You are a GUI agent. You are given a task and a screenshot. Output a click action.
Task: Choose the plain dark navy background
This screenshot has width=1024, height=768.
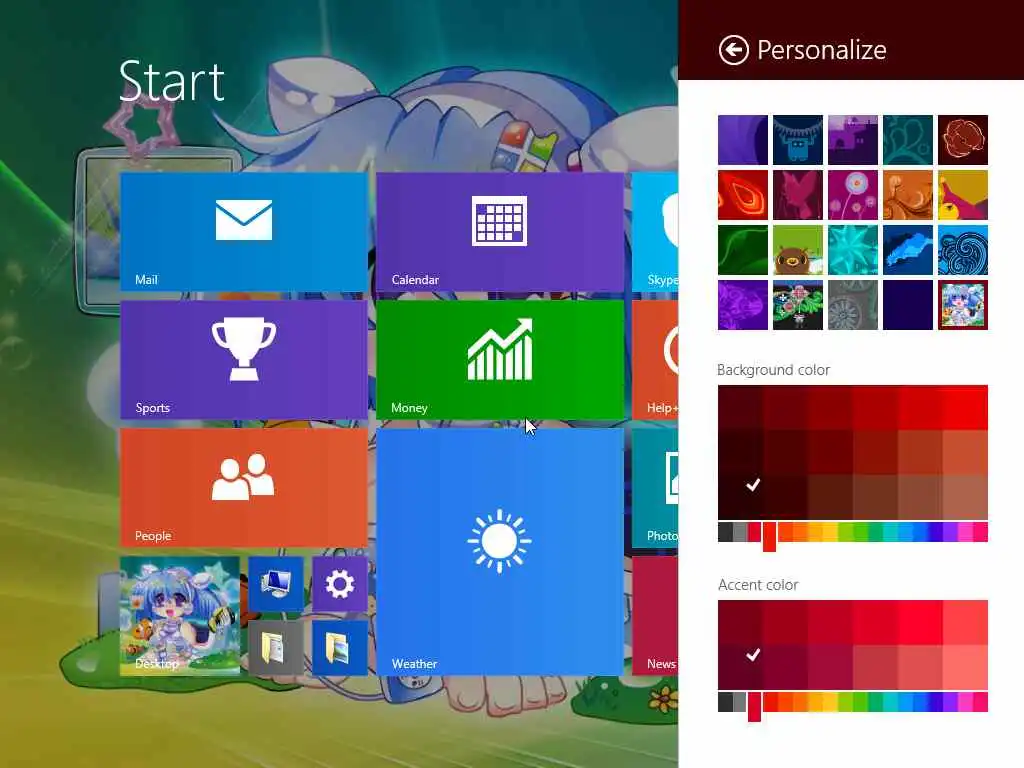click(908, 305)
